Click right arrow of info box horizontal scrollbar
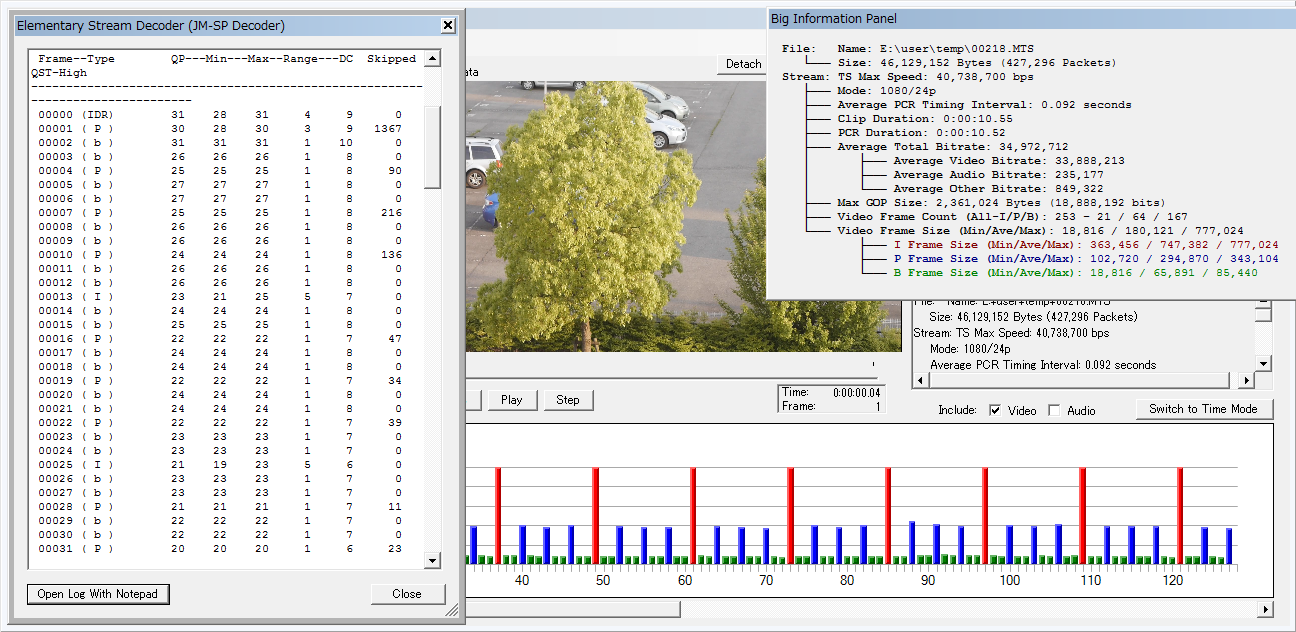The height and width of the screenshot is (632, 1296). [1245, 381]
